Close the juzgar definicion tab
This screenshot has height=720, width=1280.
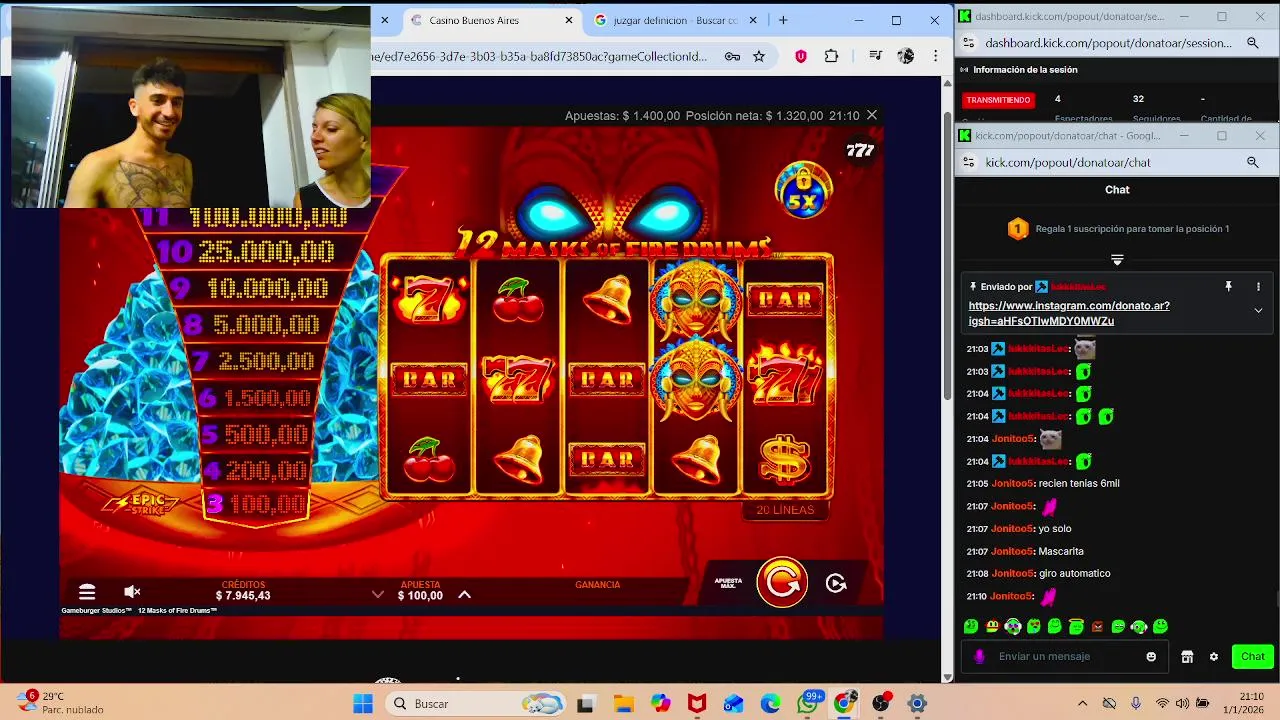755,20
